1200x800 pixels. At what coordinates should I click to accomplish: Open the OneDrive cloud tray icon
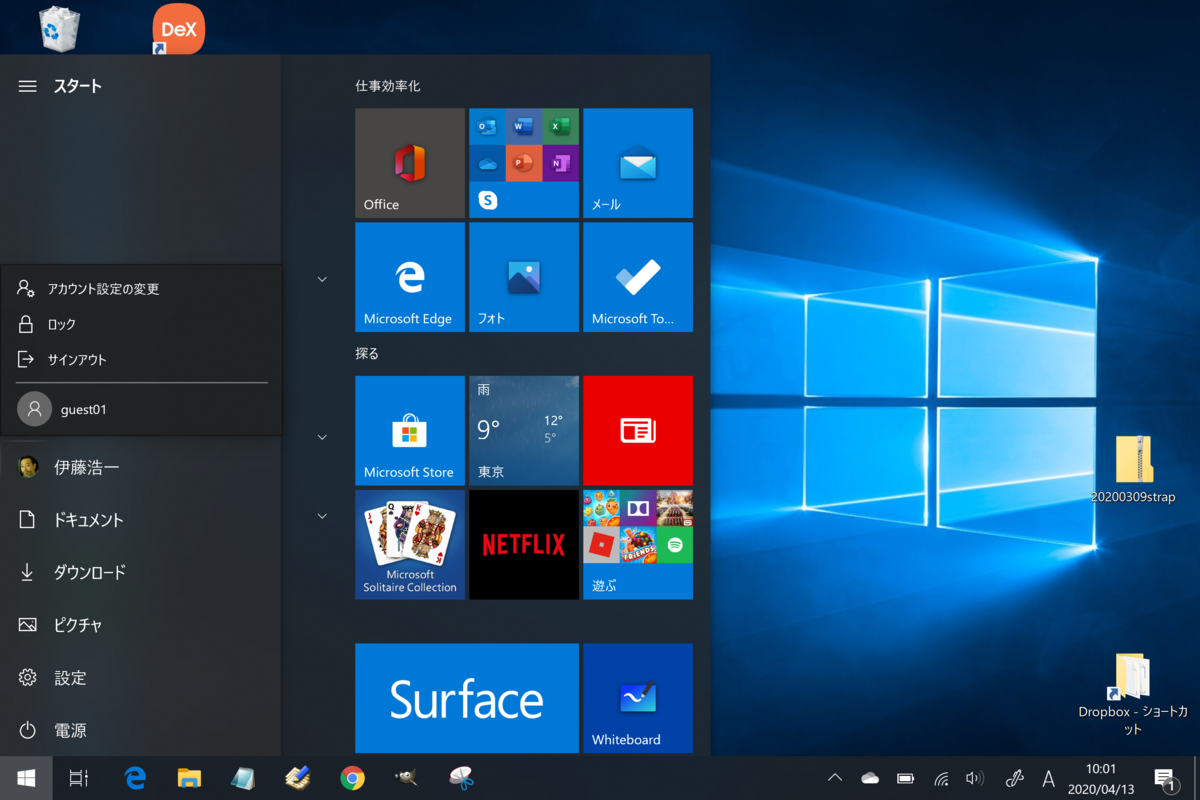pos(870,778)
